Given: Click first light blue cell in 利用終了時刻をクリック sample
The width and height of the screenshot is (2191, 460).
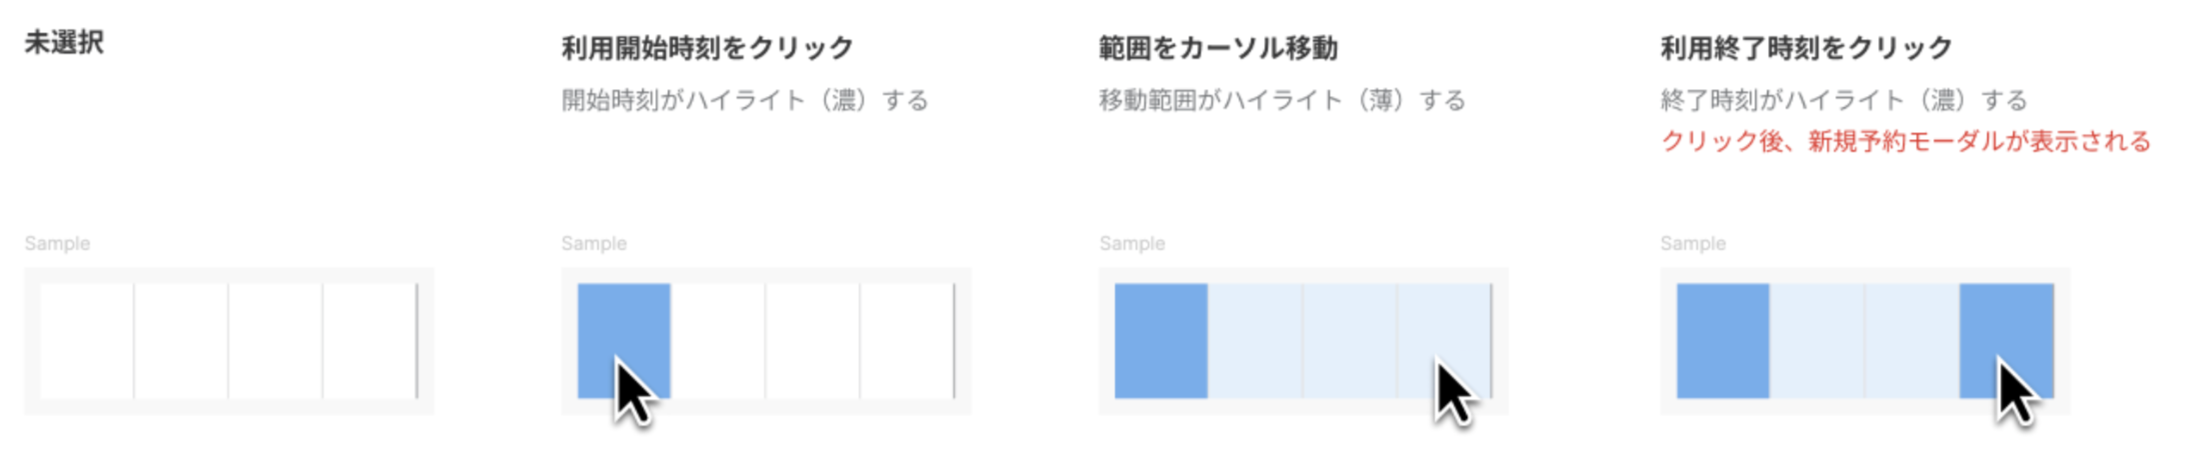Looking at the screenshot, I should coord(1817,341).
